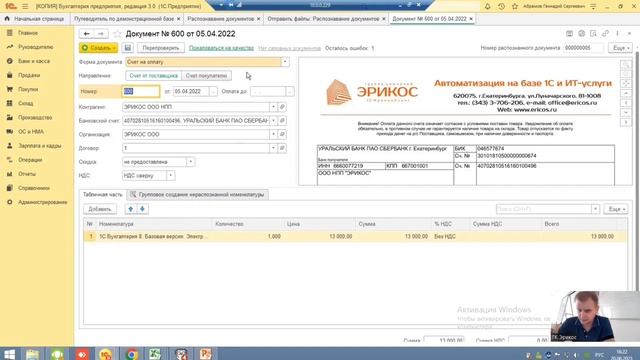Open the Операции section

pos(30,160)
